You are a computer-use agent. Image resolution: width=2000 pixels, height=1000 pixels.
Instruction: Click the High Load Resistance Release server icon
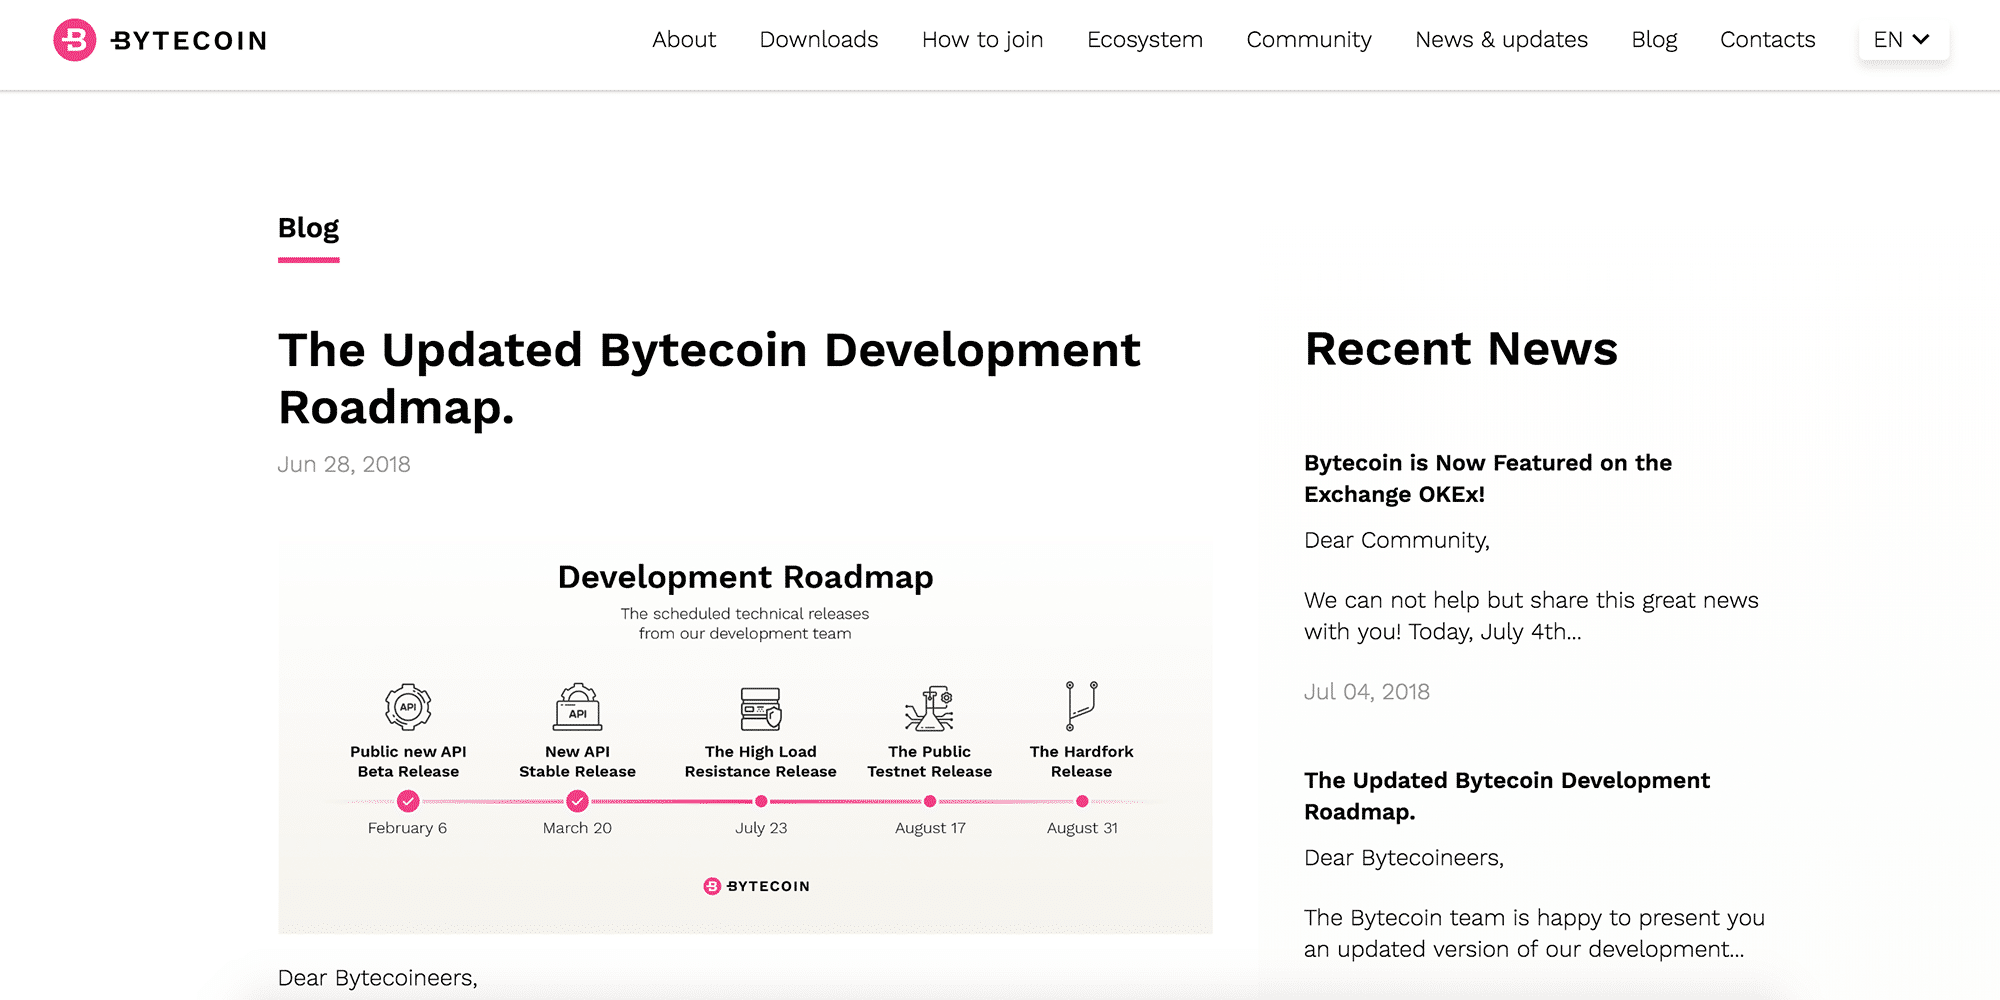click(x=761, y=708)
